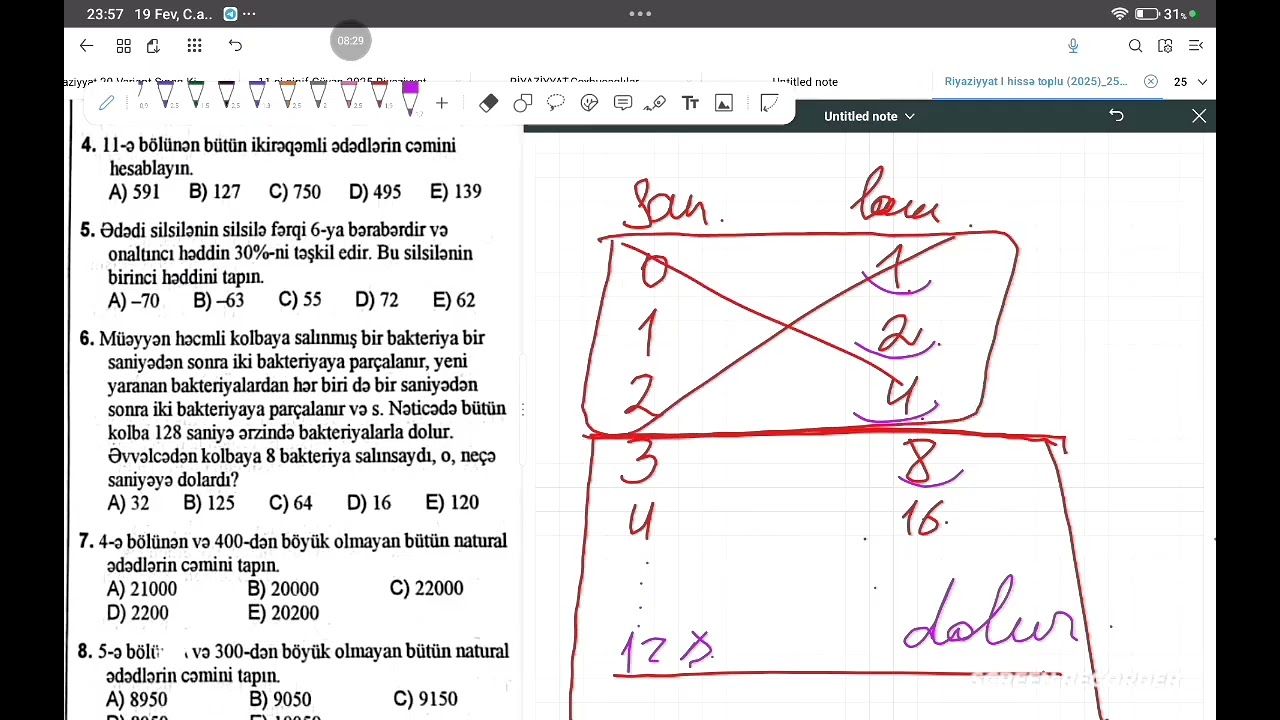This screenshot has height=720, width=1280.
Task: Close the Untitled note split panel
Action: tap(1199, 116)
